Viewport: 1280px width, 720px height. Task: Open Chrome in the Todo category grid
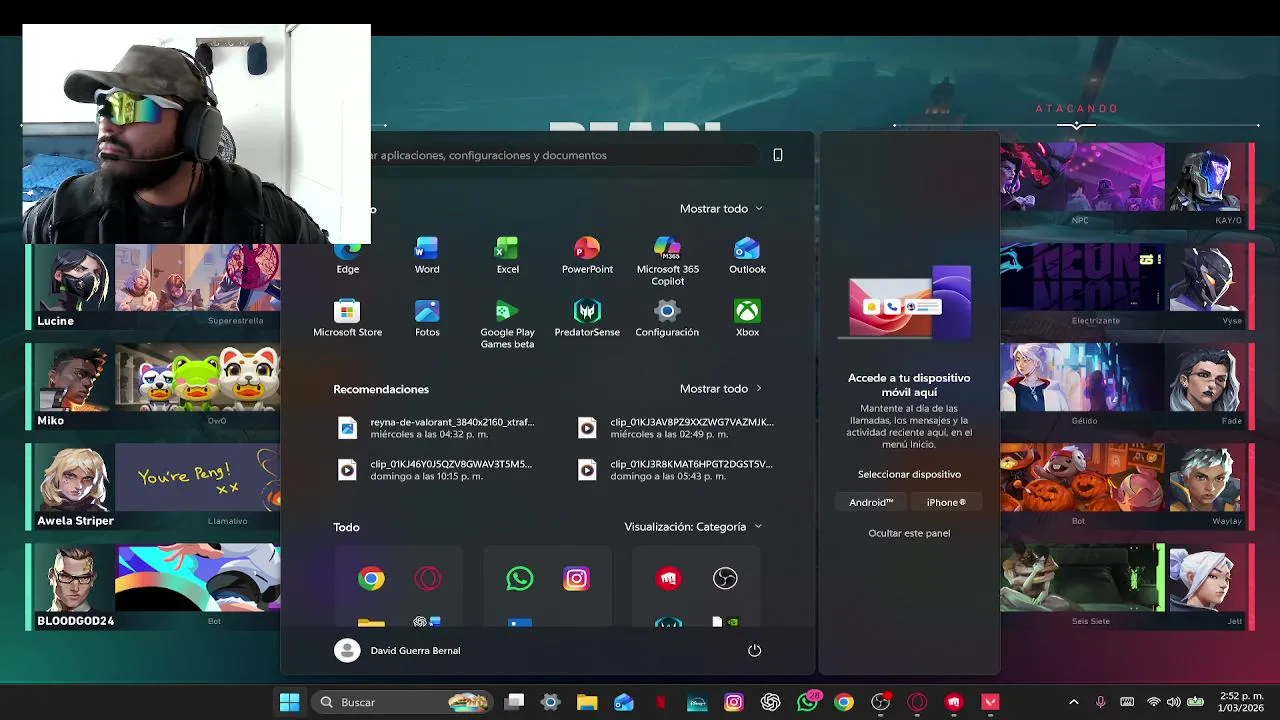pos(371,578)
